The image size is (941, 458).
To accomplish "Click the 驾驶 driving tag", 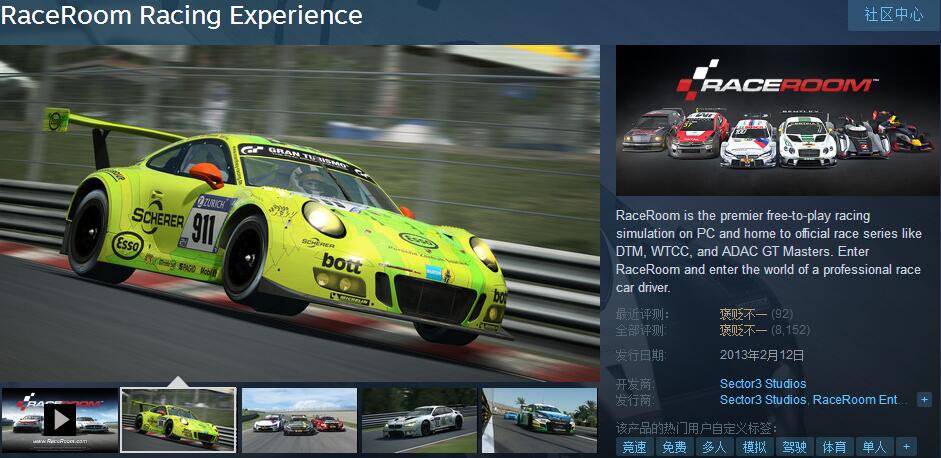I will click(794, 447).
